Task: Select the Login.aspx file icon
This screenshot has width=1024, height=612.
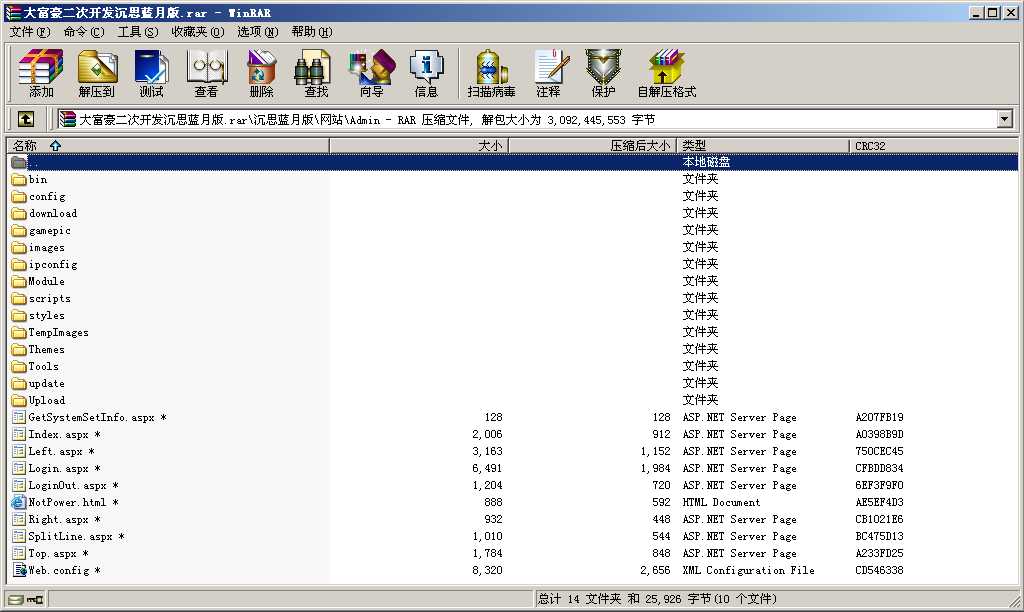Action: 19,468
